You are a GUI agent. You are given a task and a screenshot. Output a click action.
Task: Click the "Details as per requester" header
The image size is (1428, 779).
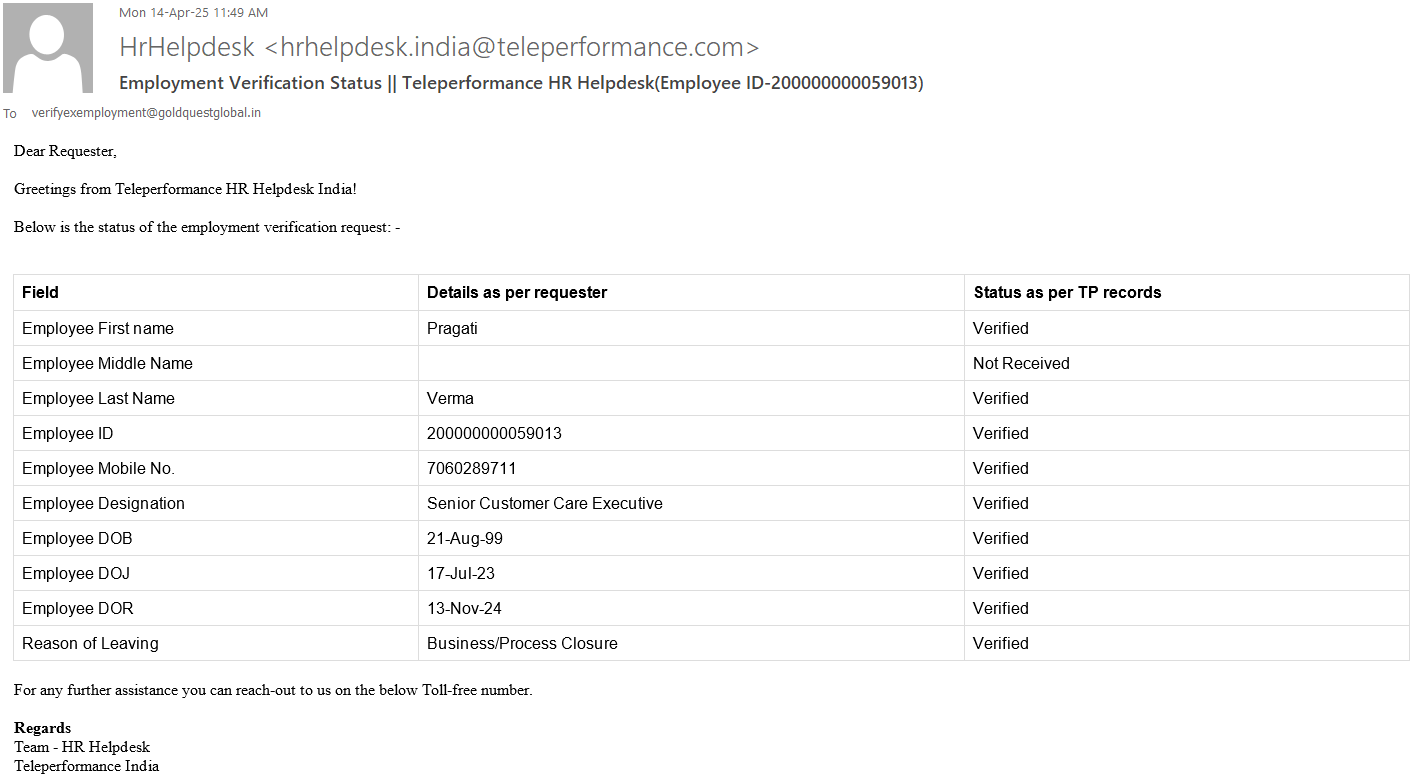point(517,293)
